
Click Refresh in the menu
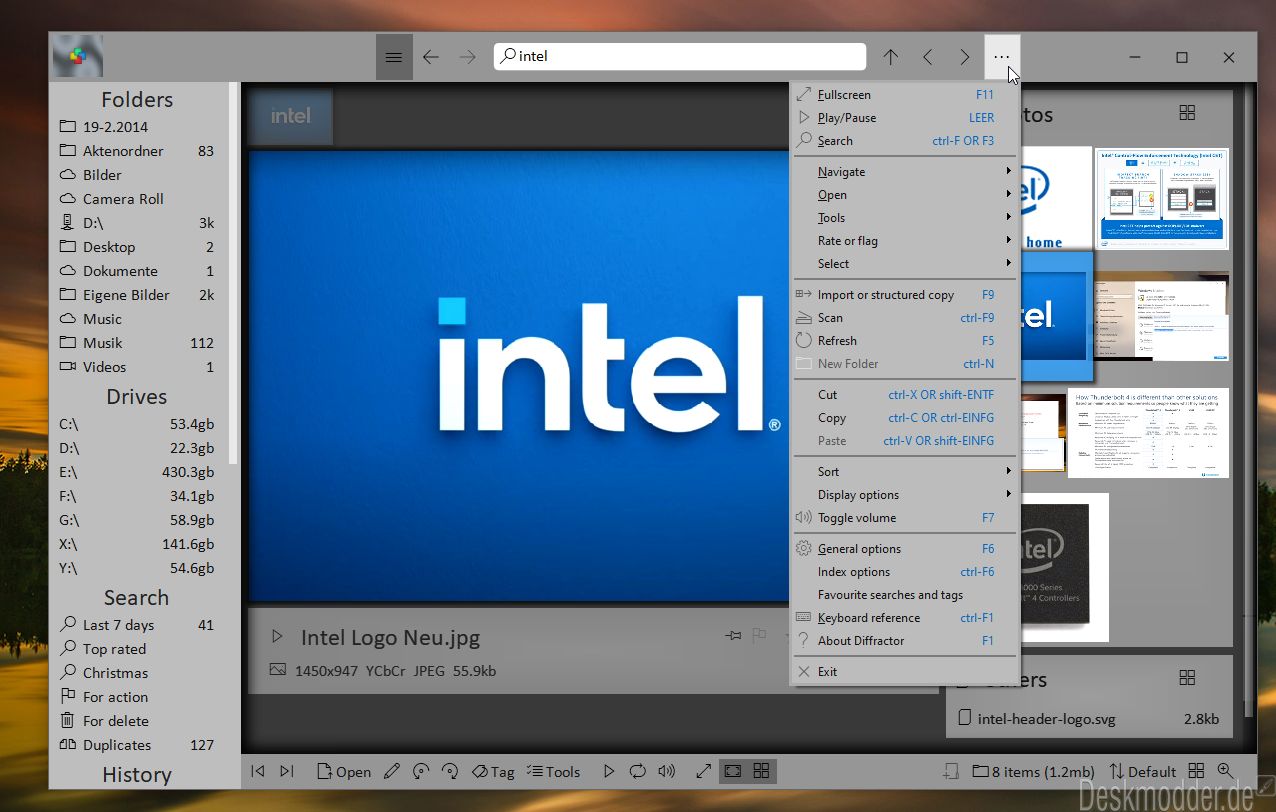905,341
